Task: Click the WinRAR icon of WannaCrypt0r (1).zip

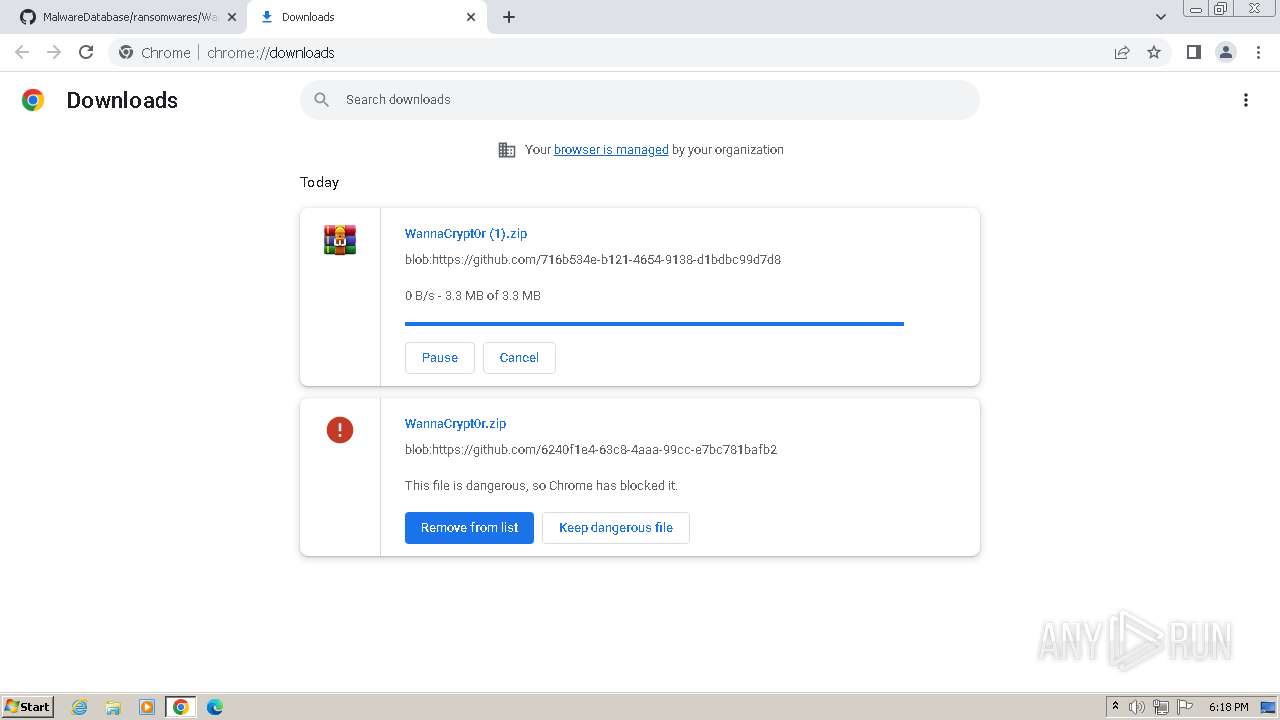Action: 340,240
